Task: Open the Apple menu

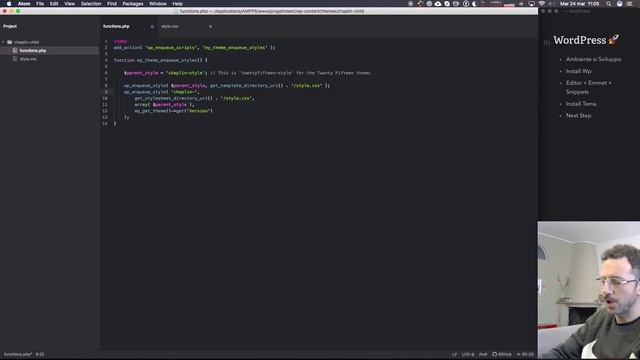Action: pyautogui.click(x=9, y=4)
